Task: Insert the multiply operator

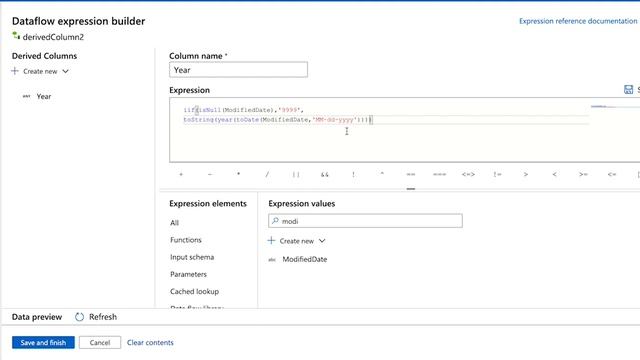Action: pyautogui.click(x=238, y=174)
